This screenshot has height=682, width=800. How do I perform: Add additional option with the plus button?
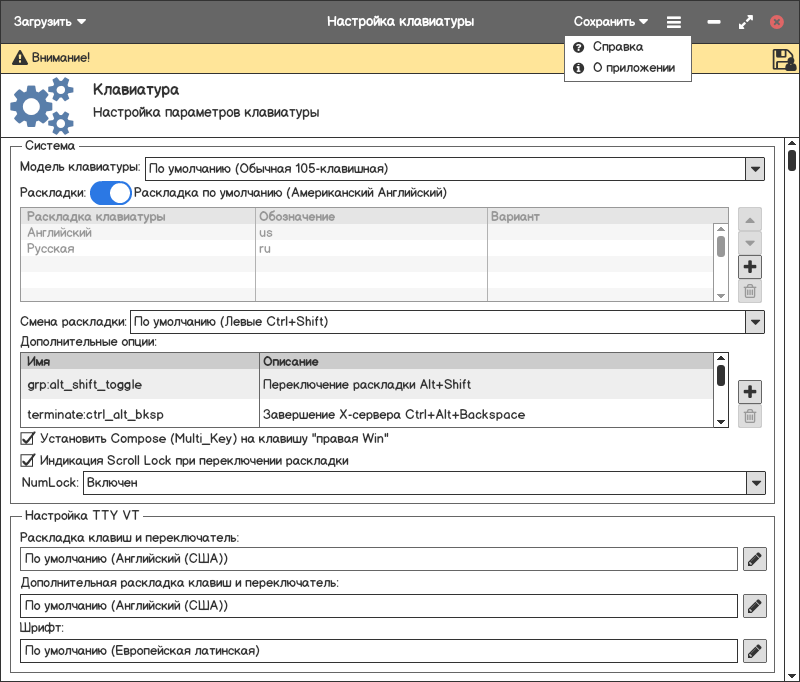750,391
